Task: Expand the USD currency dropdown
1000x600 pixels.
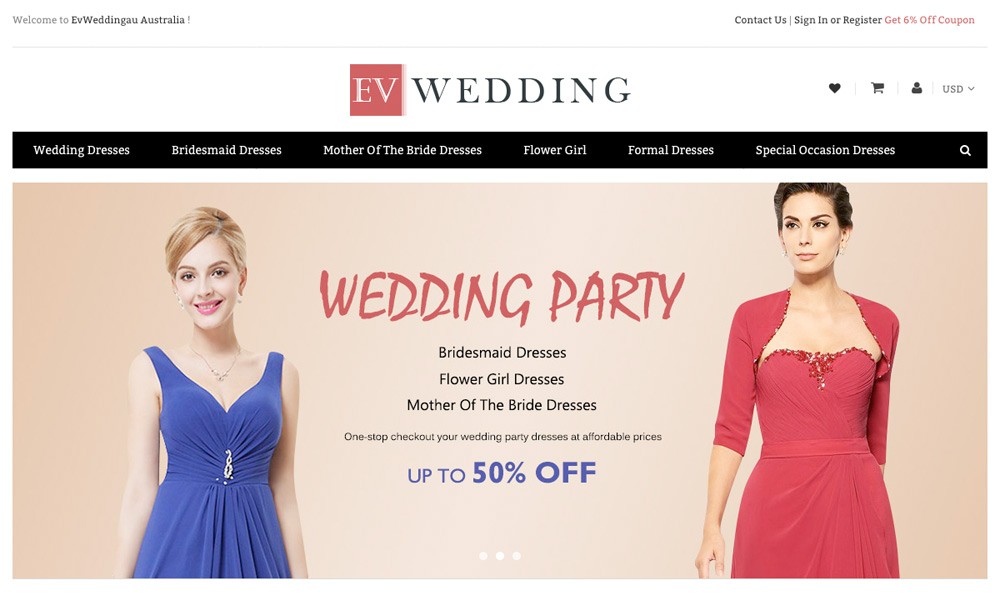Action: 959,89
